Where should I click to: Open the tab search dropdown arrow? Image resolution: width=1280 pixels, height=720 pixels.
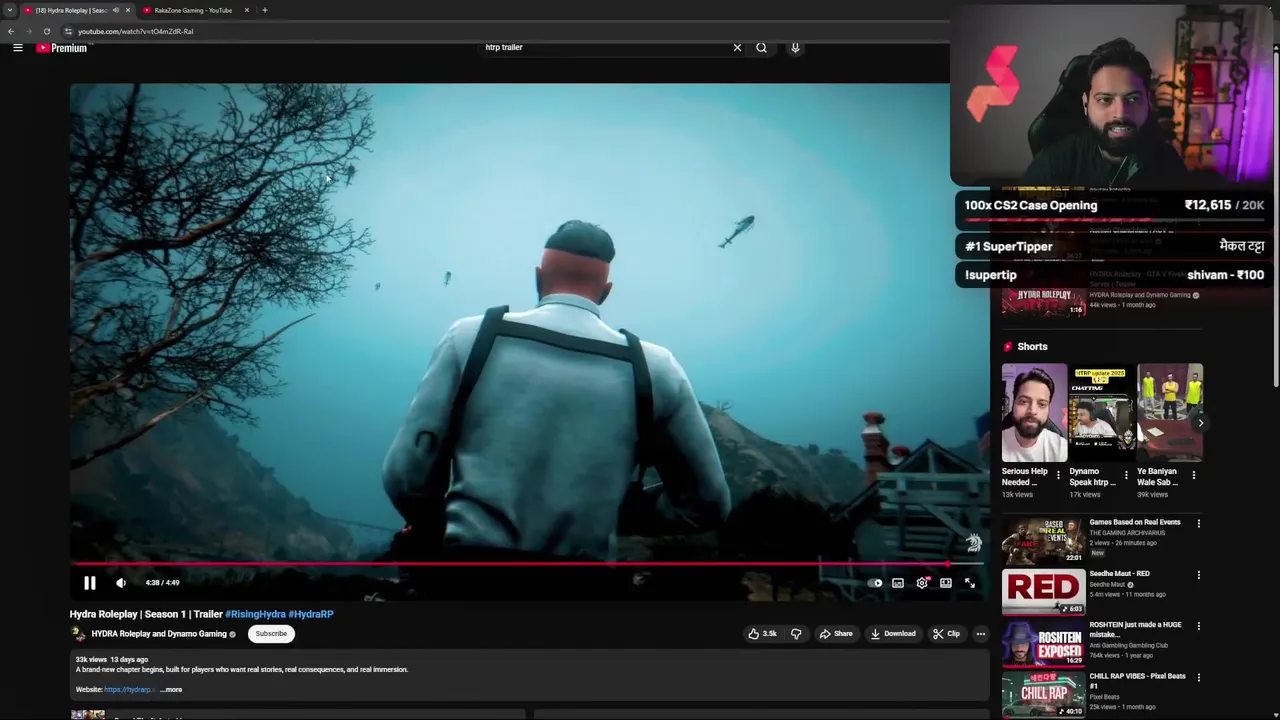tap(9, 10)
